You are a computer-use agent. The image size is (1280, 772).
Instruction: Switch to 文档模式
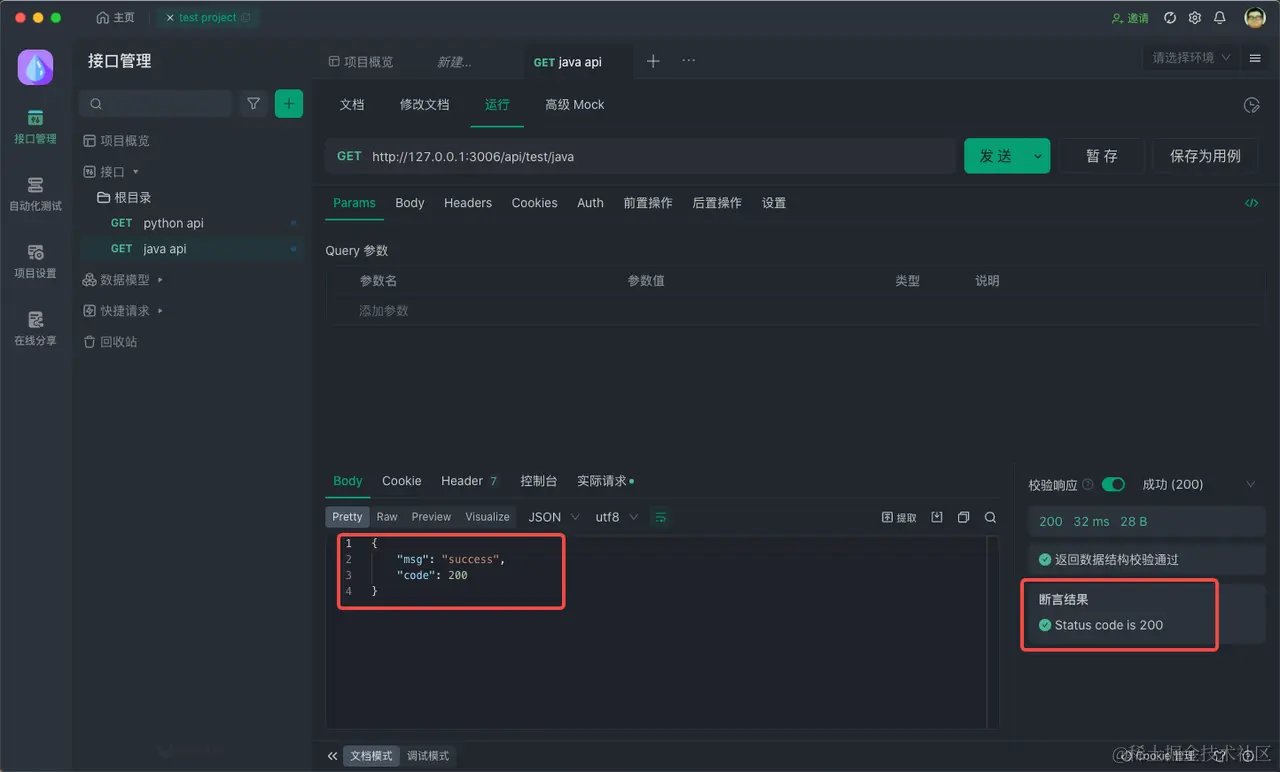371,756
